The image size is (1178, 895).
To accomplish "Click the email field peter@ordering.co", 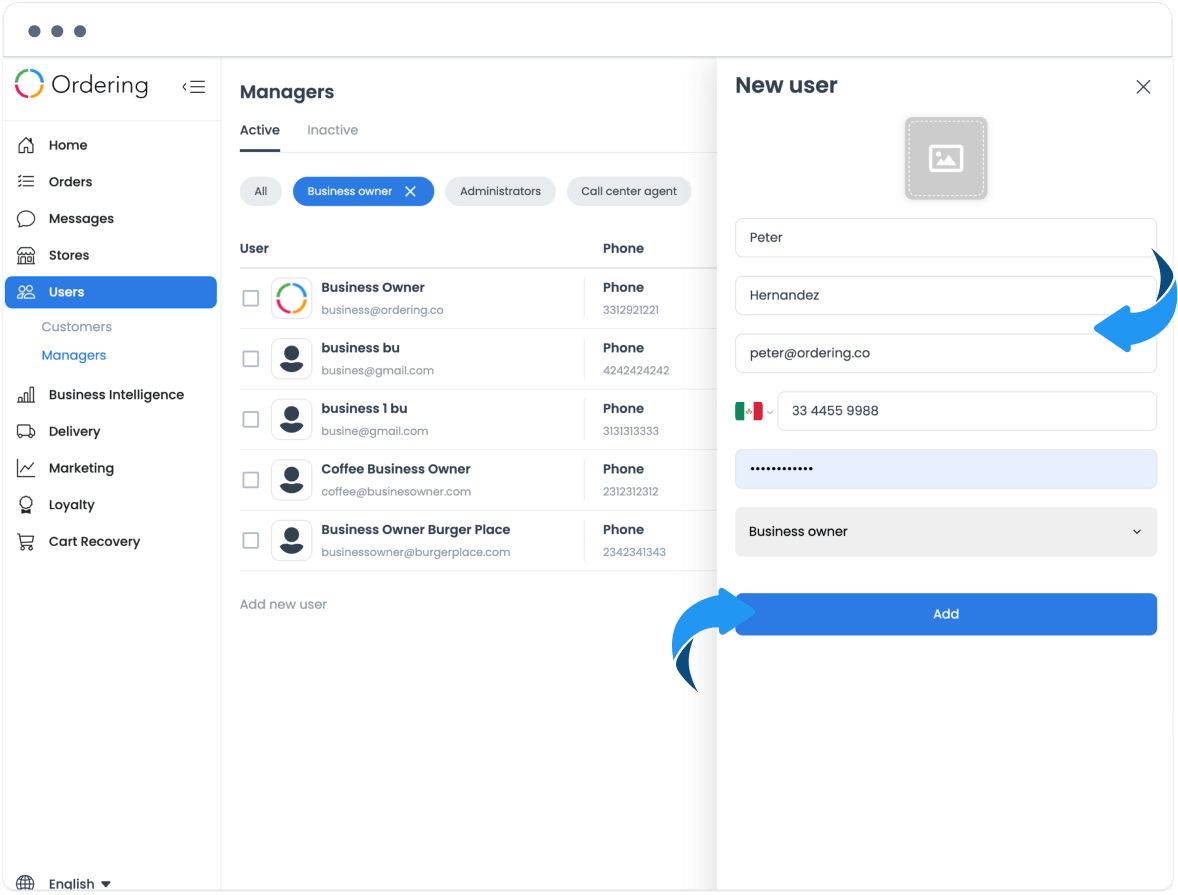I will (946, 353).
